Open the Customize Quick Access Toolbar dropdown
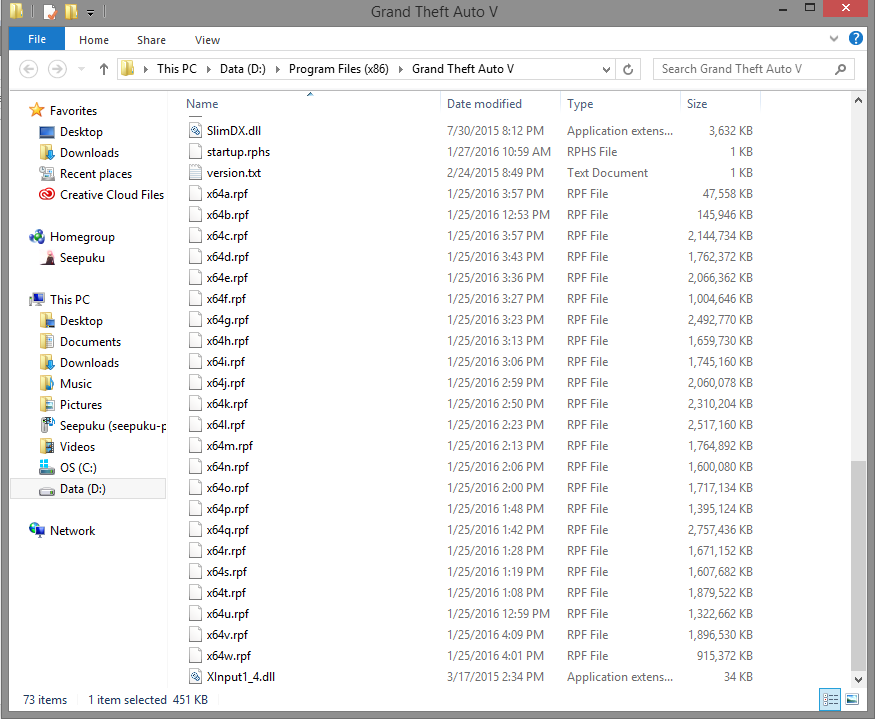This screenshot has height=721, width=875. [90, 12]
